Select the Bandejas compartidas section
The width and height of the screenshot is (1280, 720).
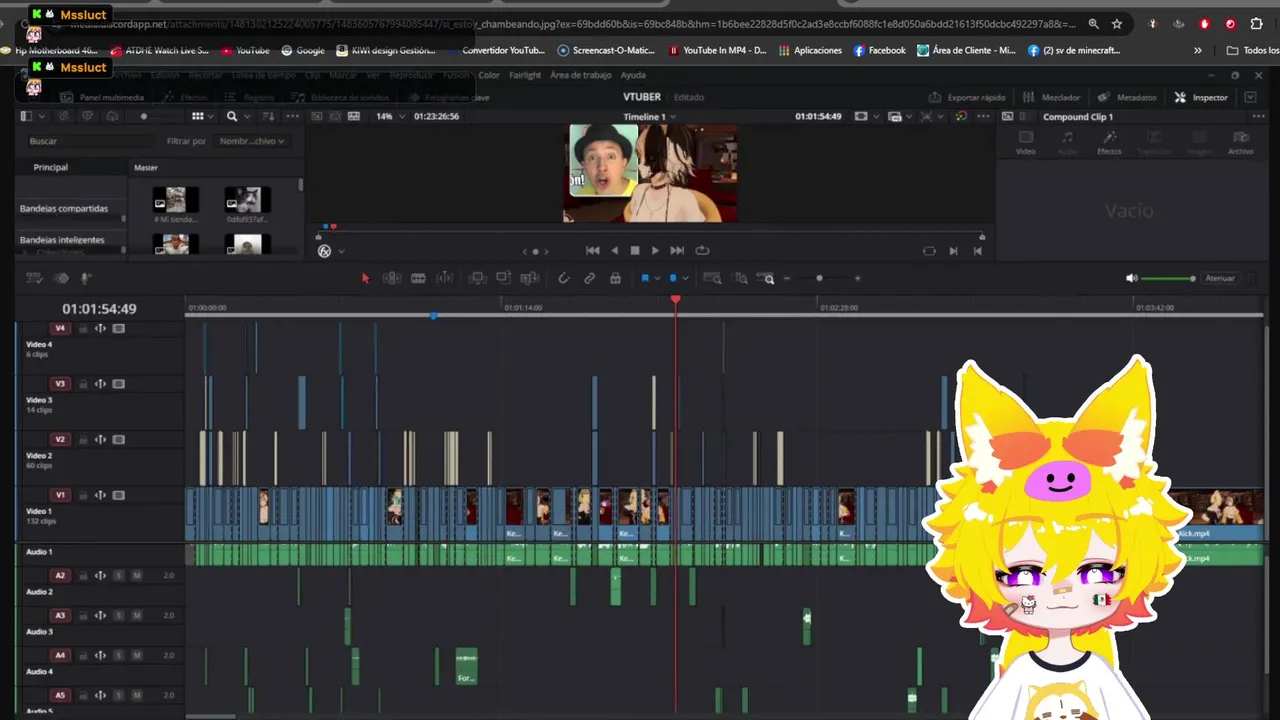(64, 209)
